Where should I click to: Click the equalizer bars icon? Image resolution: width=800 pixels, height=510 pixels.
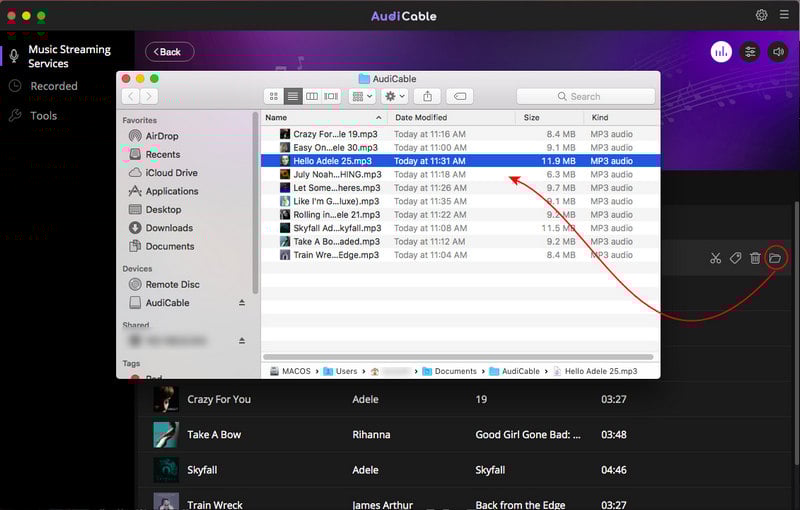click(721, 52)
